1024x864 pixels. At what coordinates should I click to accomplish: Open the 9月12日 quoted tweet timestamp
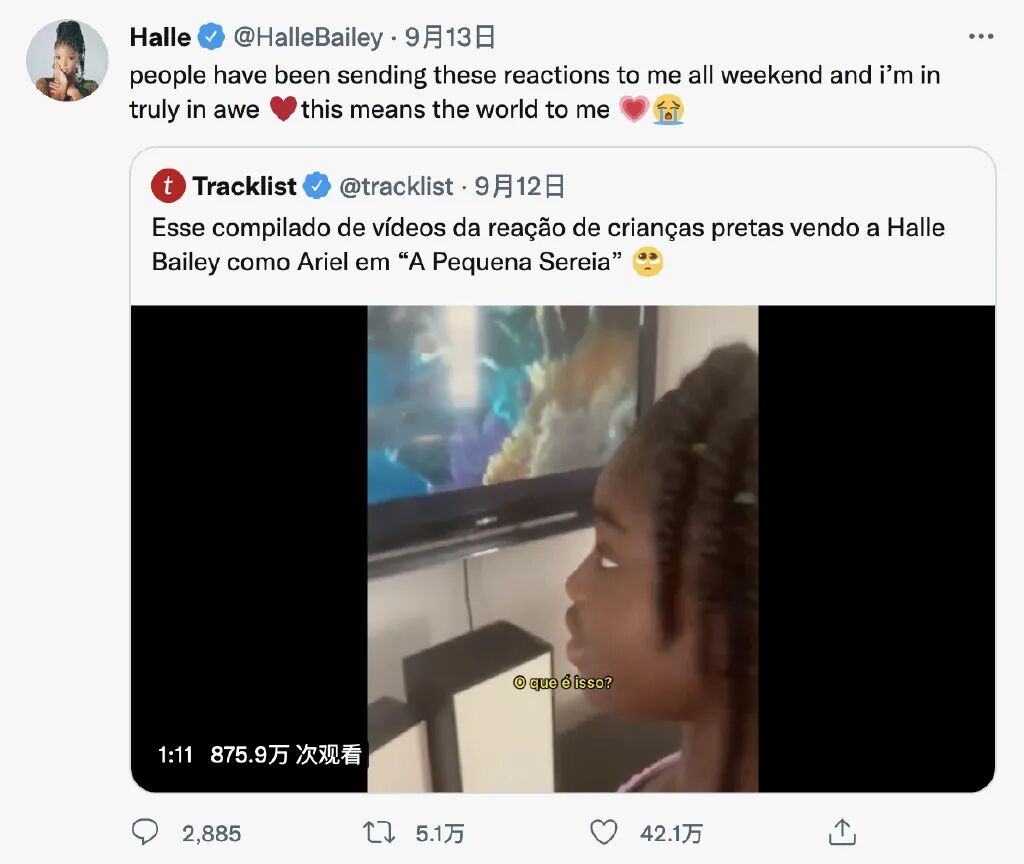519,187
